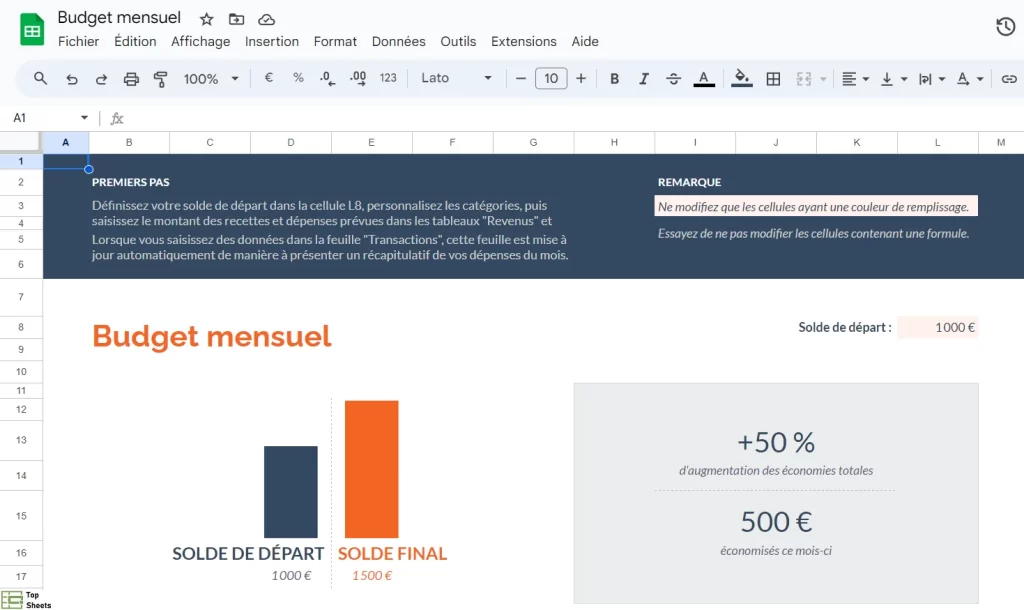Image resolution: width=1024 pixels, height=610 pixels.
Task: Open text rotation dropdown
Action: point(970,79)
